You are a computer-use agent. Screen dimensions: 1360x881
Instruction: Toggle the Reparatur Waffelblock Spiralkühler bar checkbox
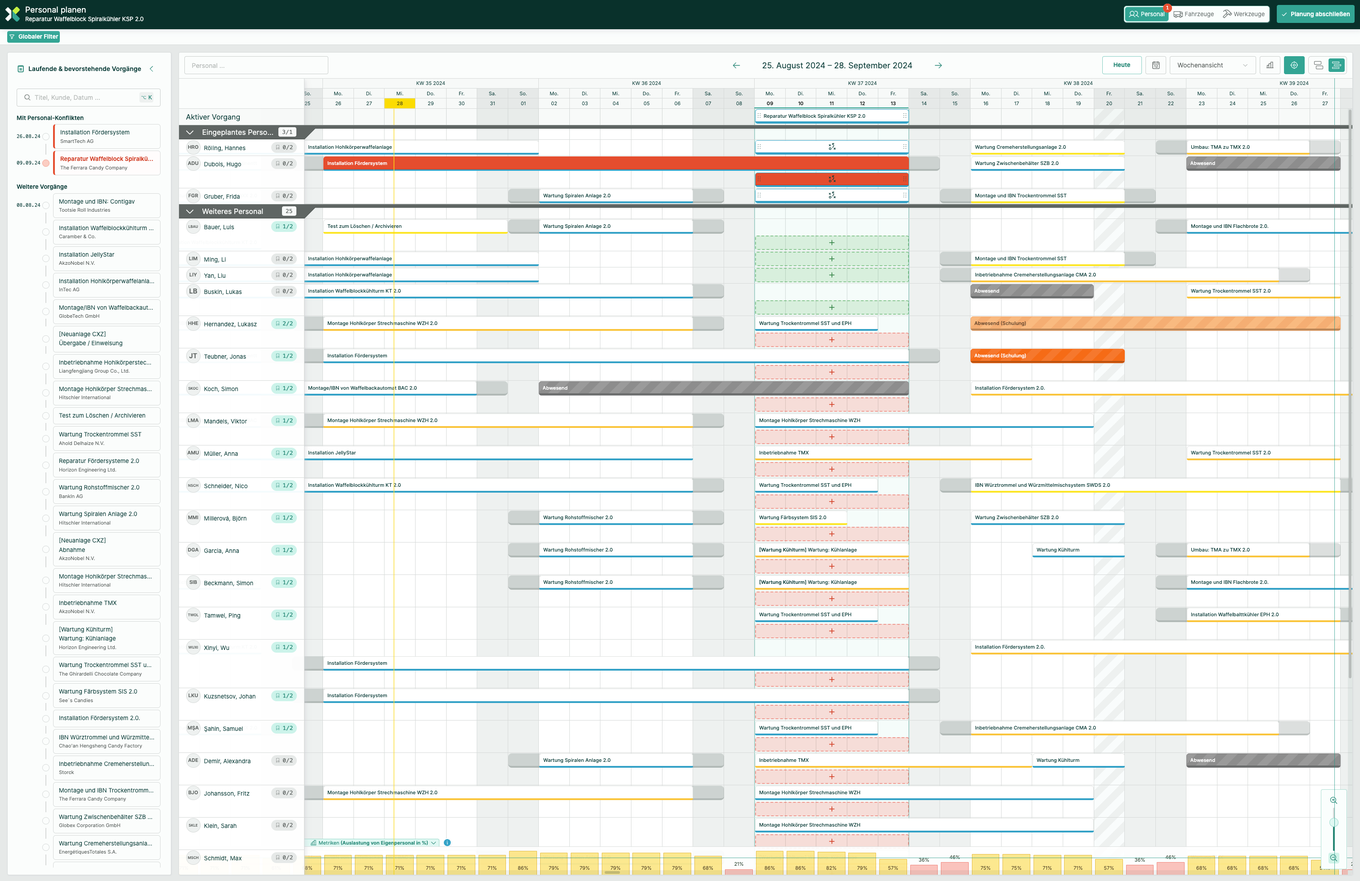coord(759,116)
